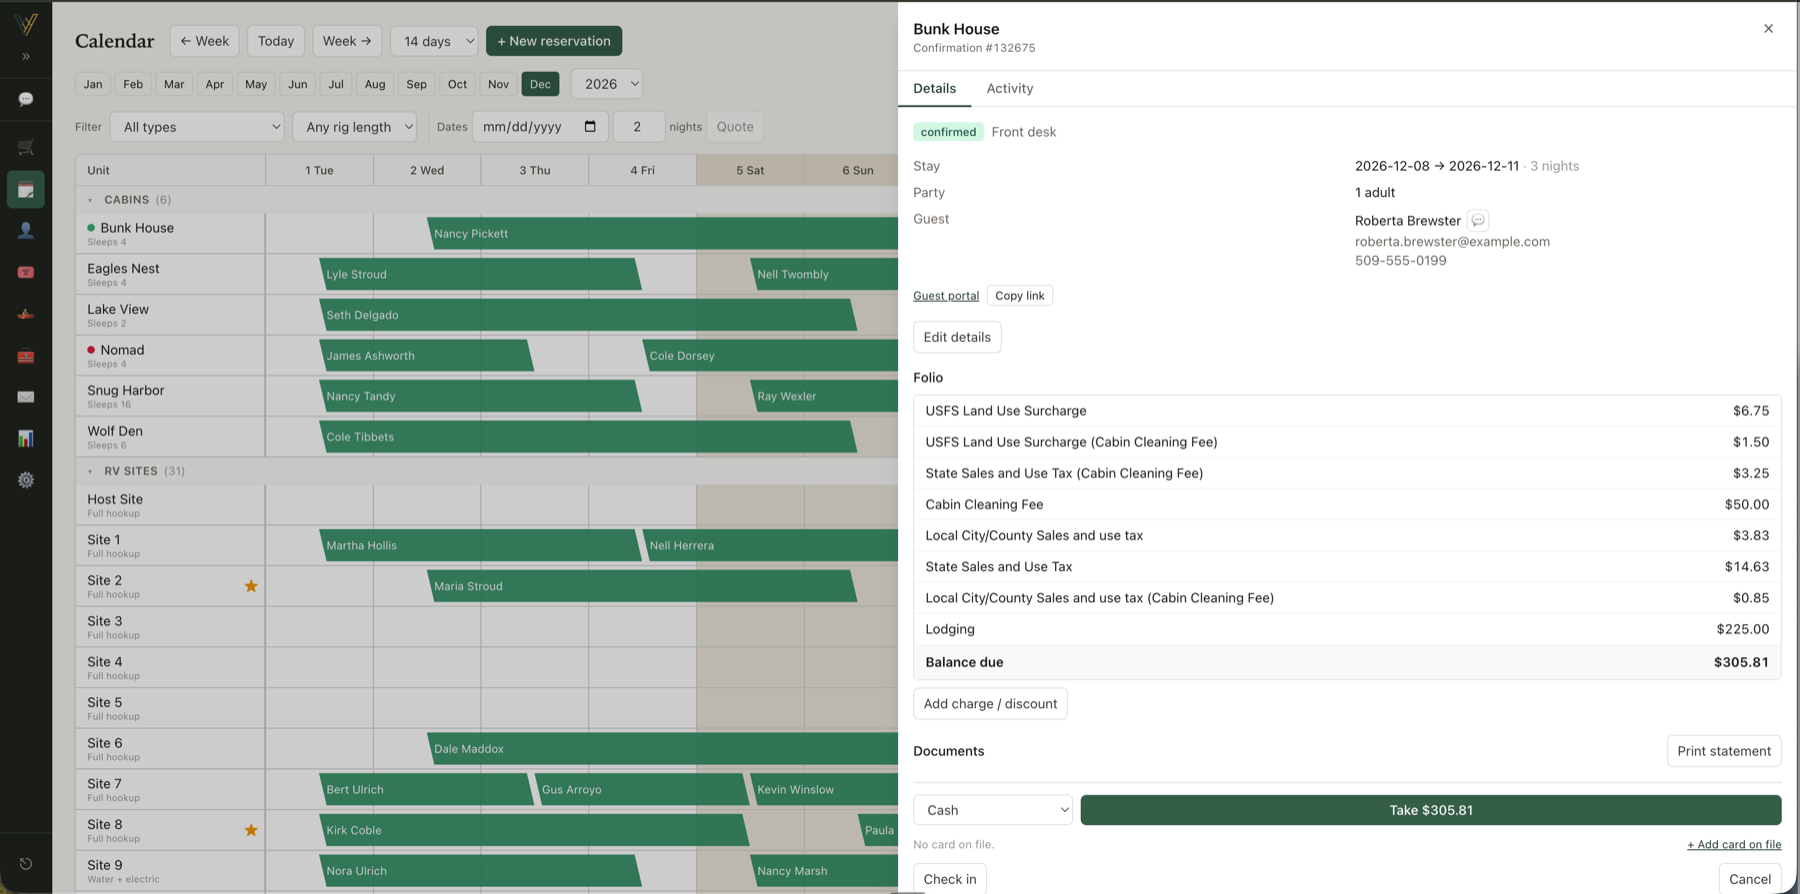
Task: Click the nights number input
Action: (638, 127)
